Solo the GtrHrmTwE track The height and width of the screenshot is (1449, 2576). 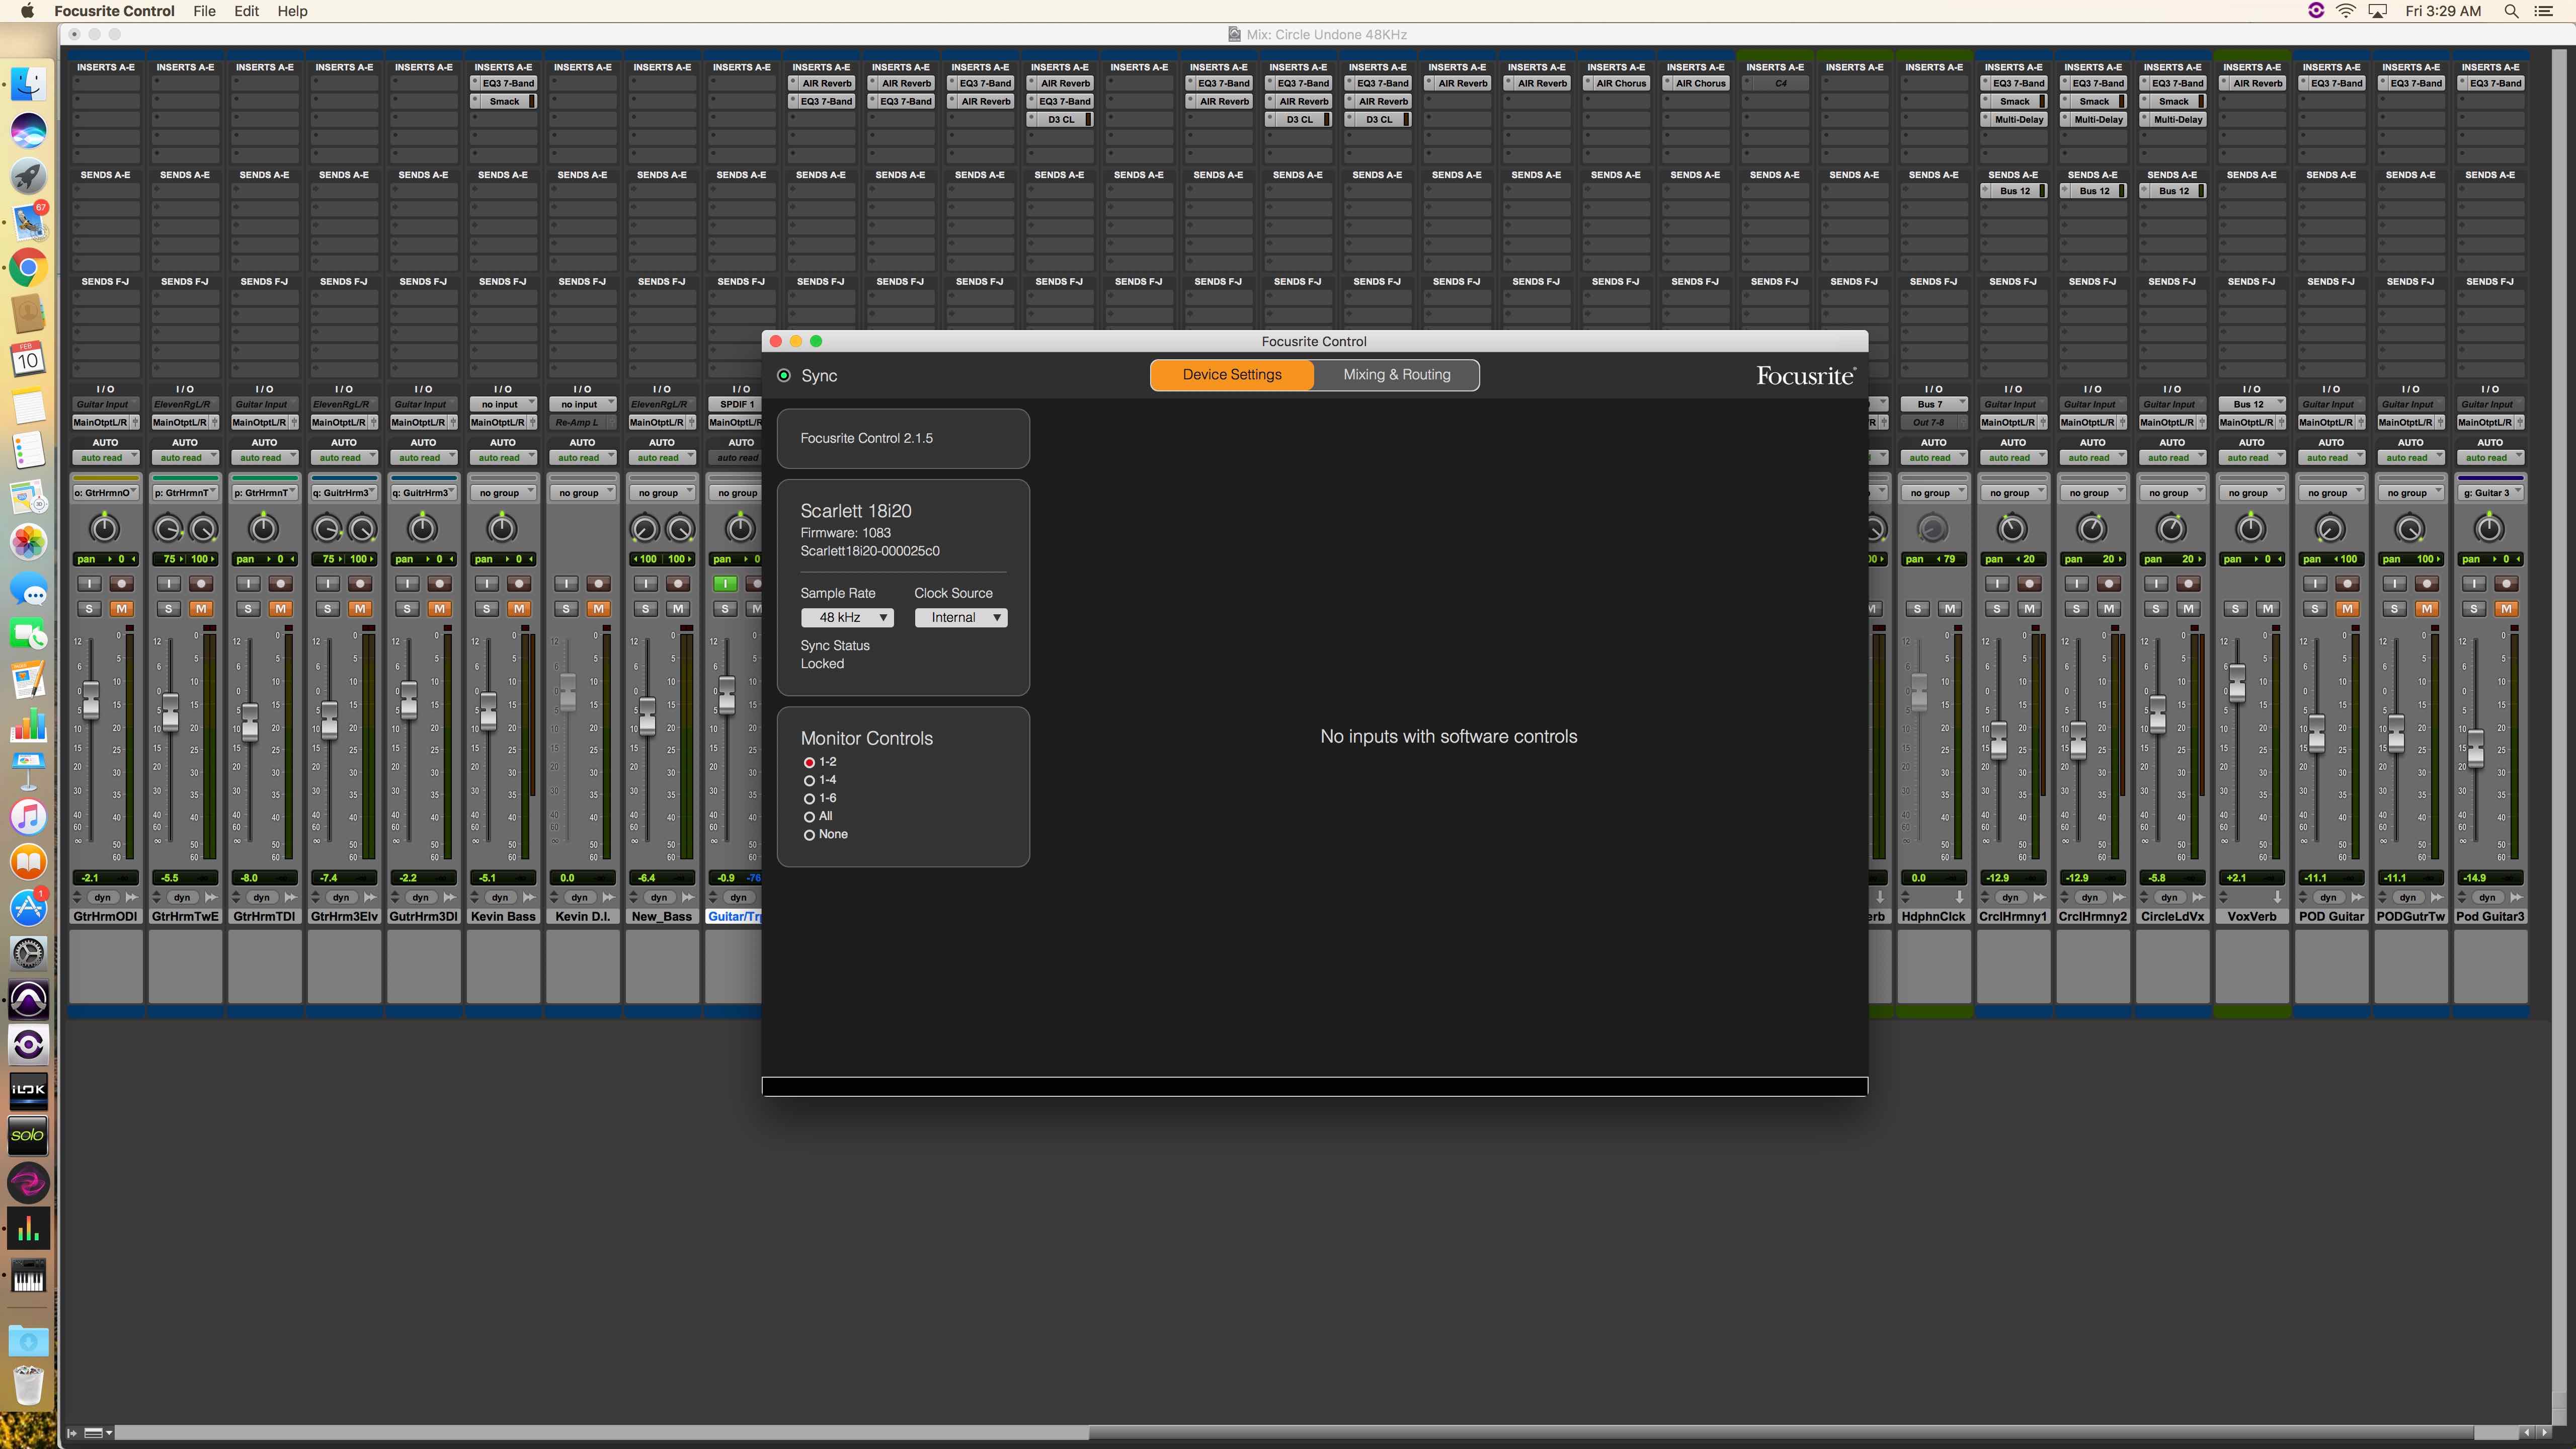coord(169,608)
